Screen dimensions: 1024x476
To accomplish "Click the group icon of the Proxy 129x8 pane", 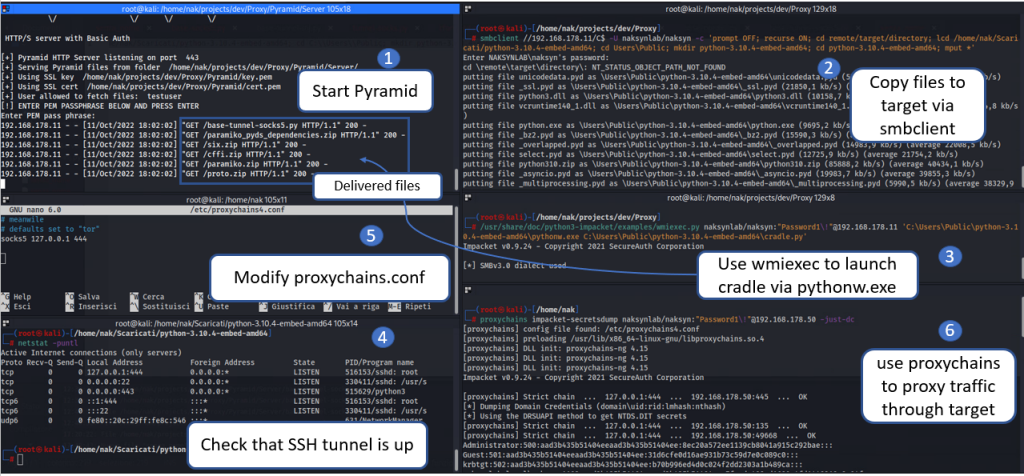I will 468,196.
